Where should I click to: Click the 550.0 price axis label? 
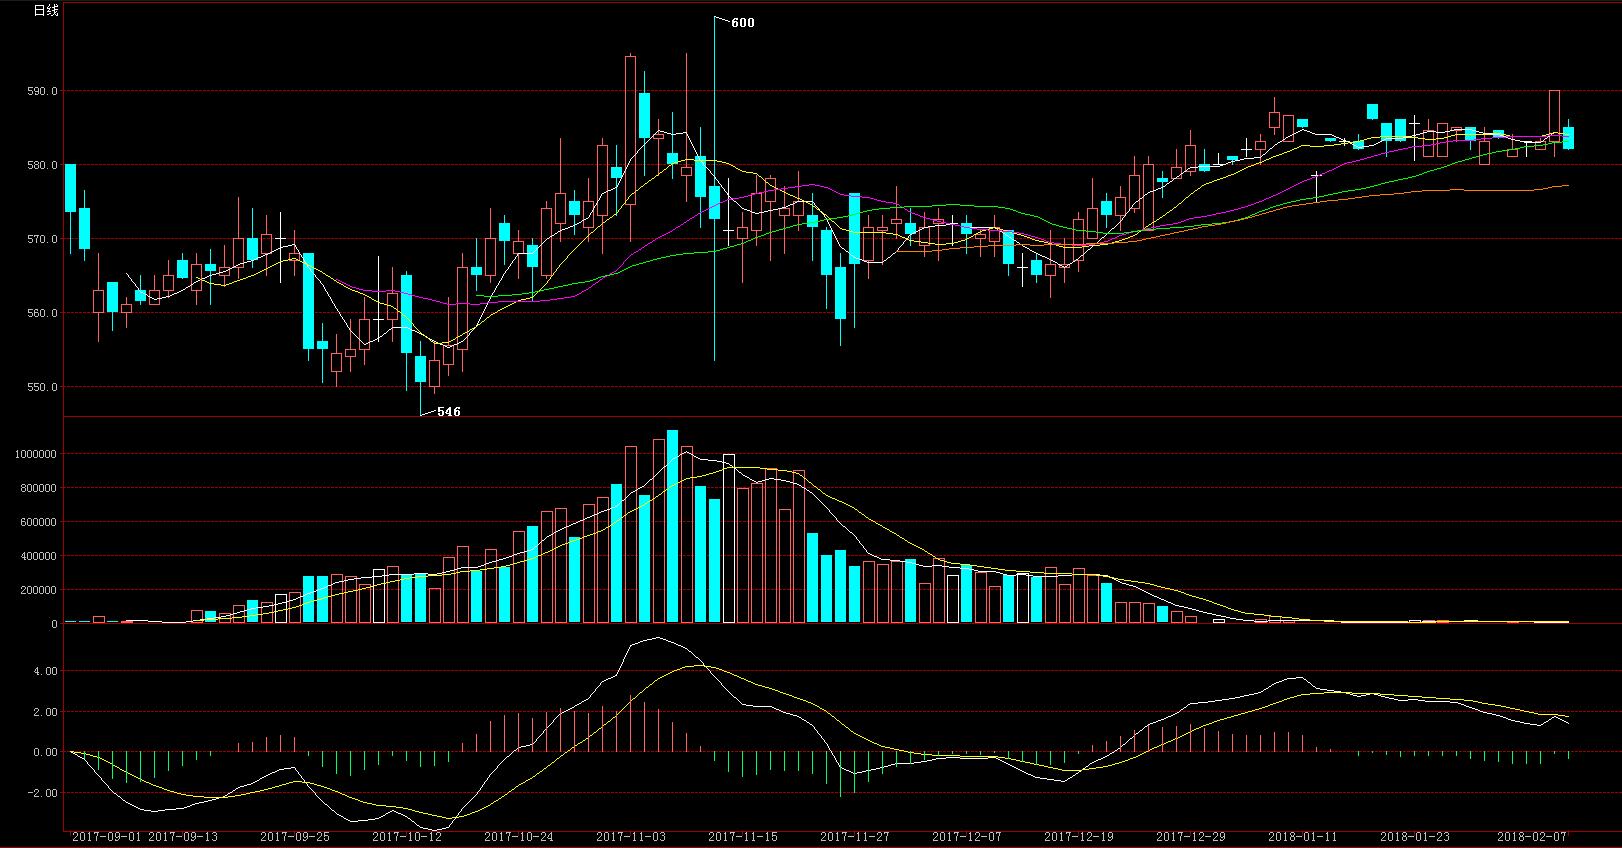tap(43, 387)
